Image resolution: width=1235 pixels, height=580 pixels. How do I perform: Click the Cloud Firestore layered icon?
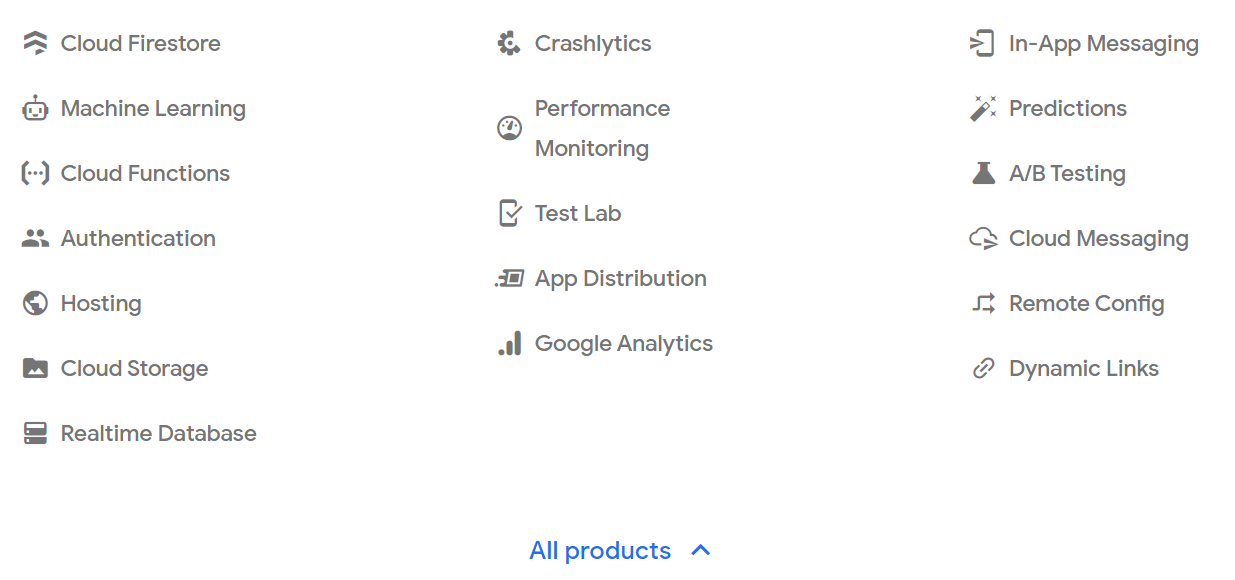[35, 43]
